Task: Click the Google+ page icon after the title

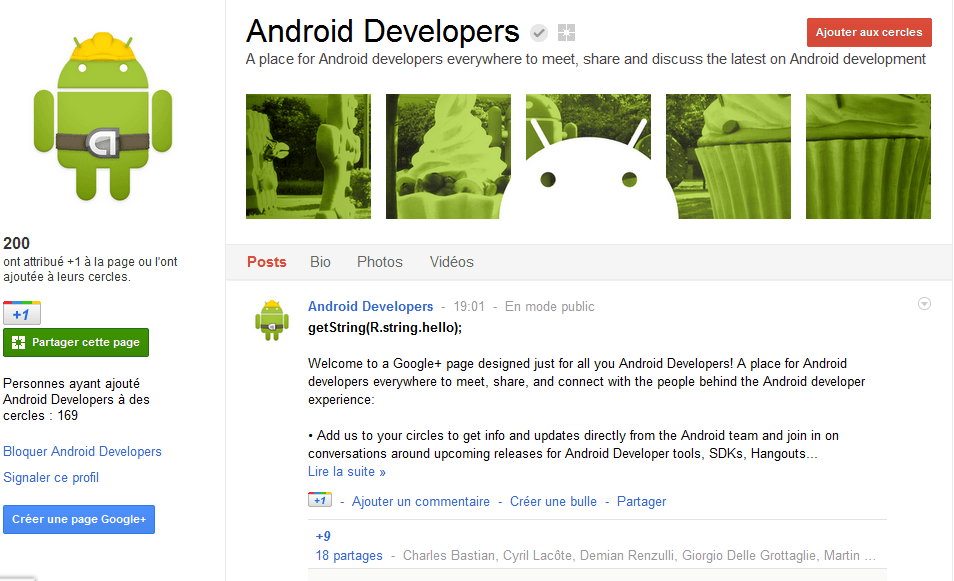Action: click(566, 32)
